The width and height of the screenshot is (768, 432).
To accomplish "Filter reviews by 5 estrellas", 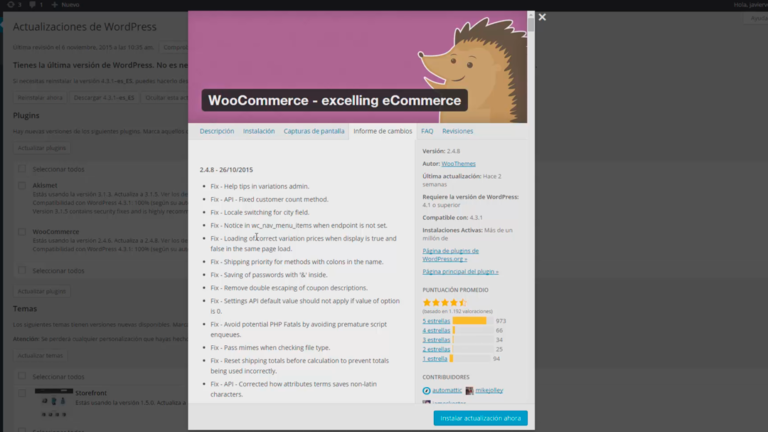I will (x=436, y=321).
